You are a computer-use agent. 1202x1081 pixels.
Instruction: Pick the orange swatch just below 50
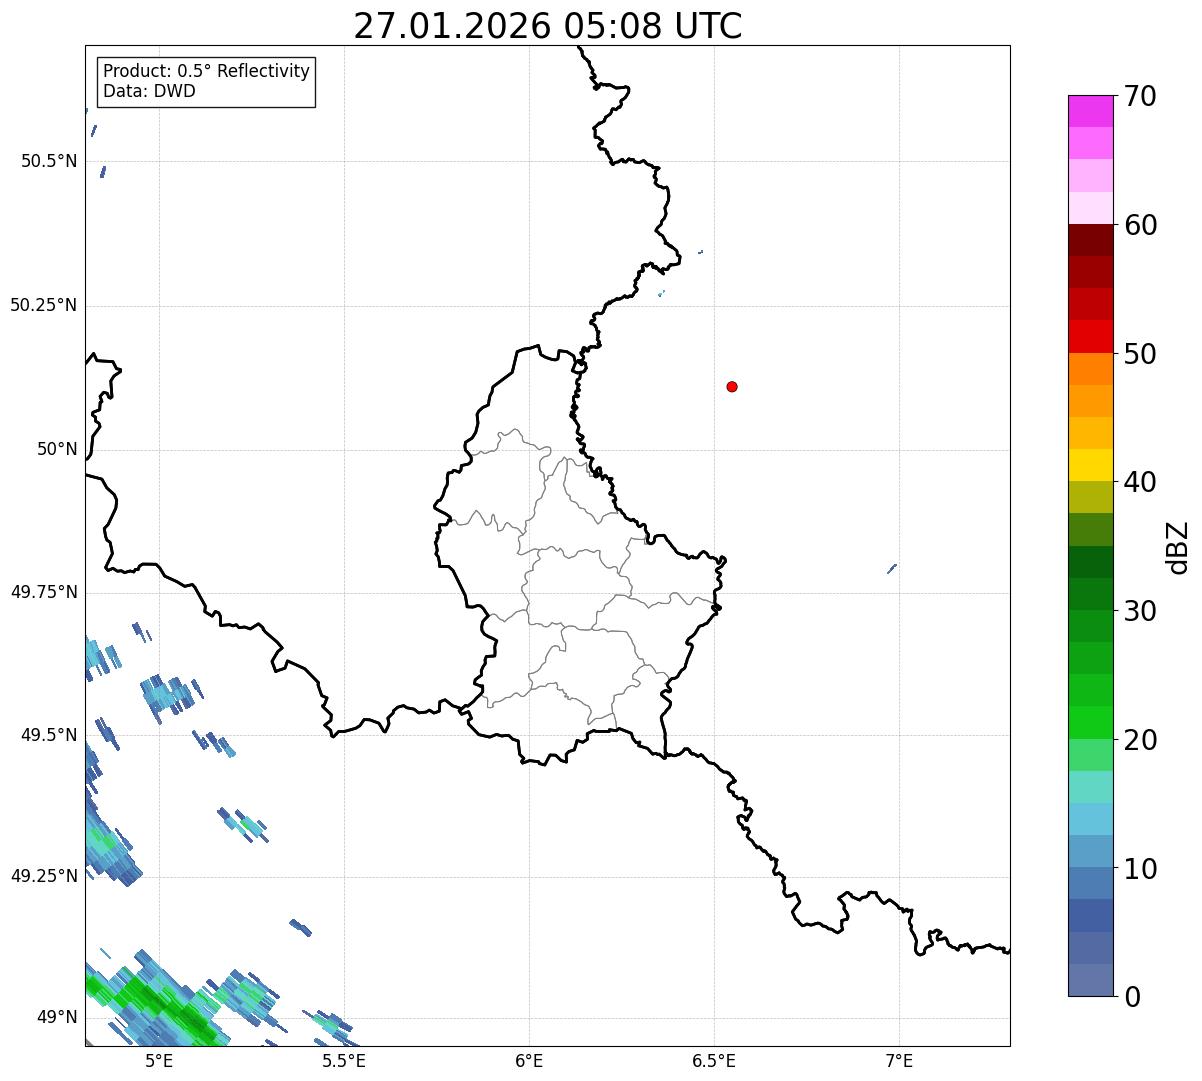click(1090, 369)
